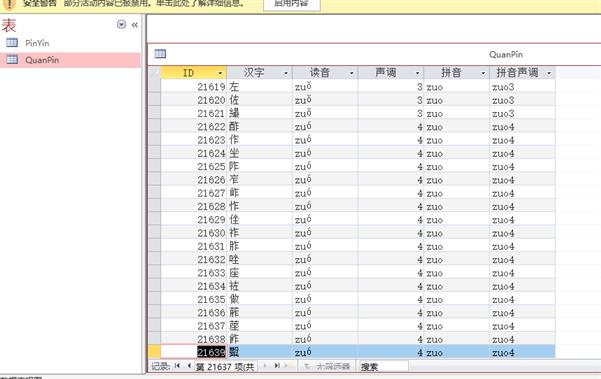Click the QuanPin table icon in sidebar
The image size is (601, 379).
tap(12, 59)
